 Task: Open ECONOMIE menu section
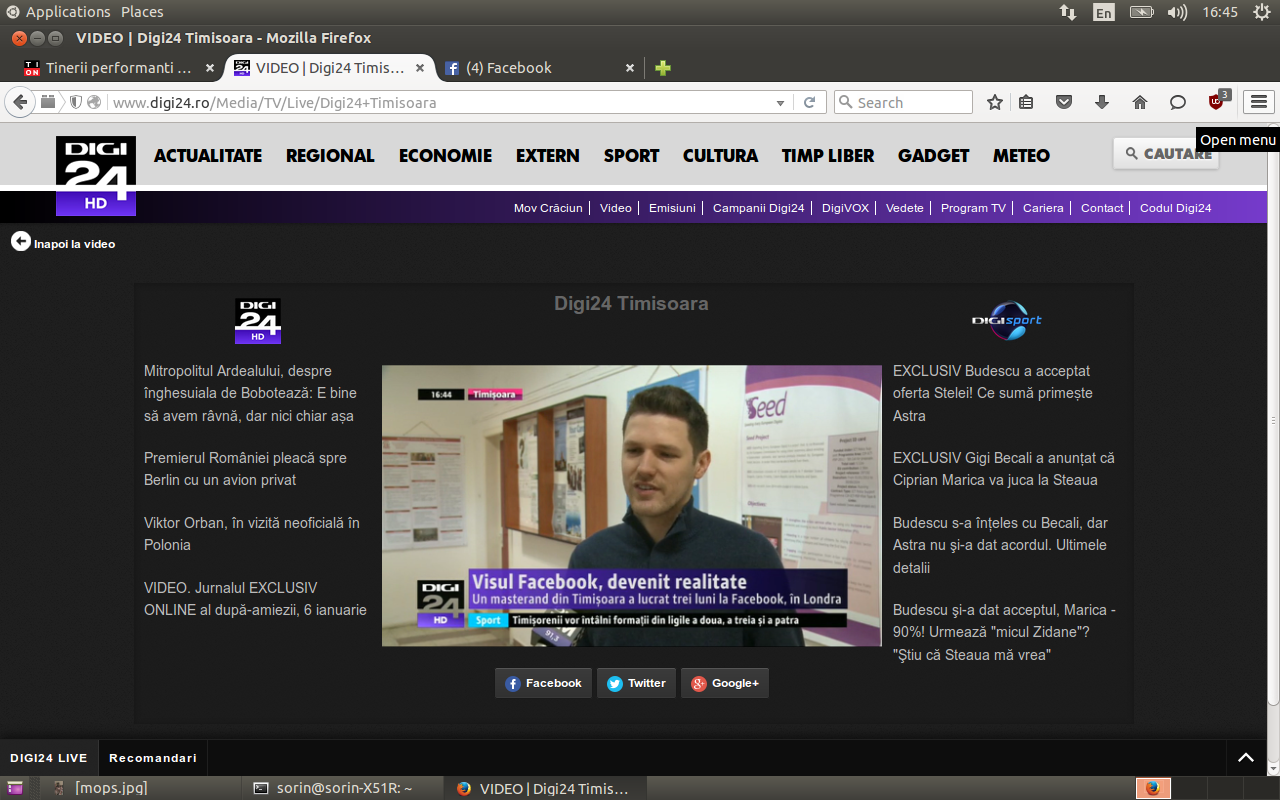coord(445,155)
